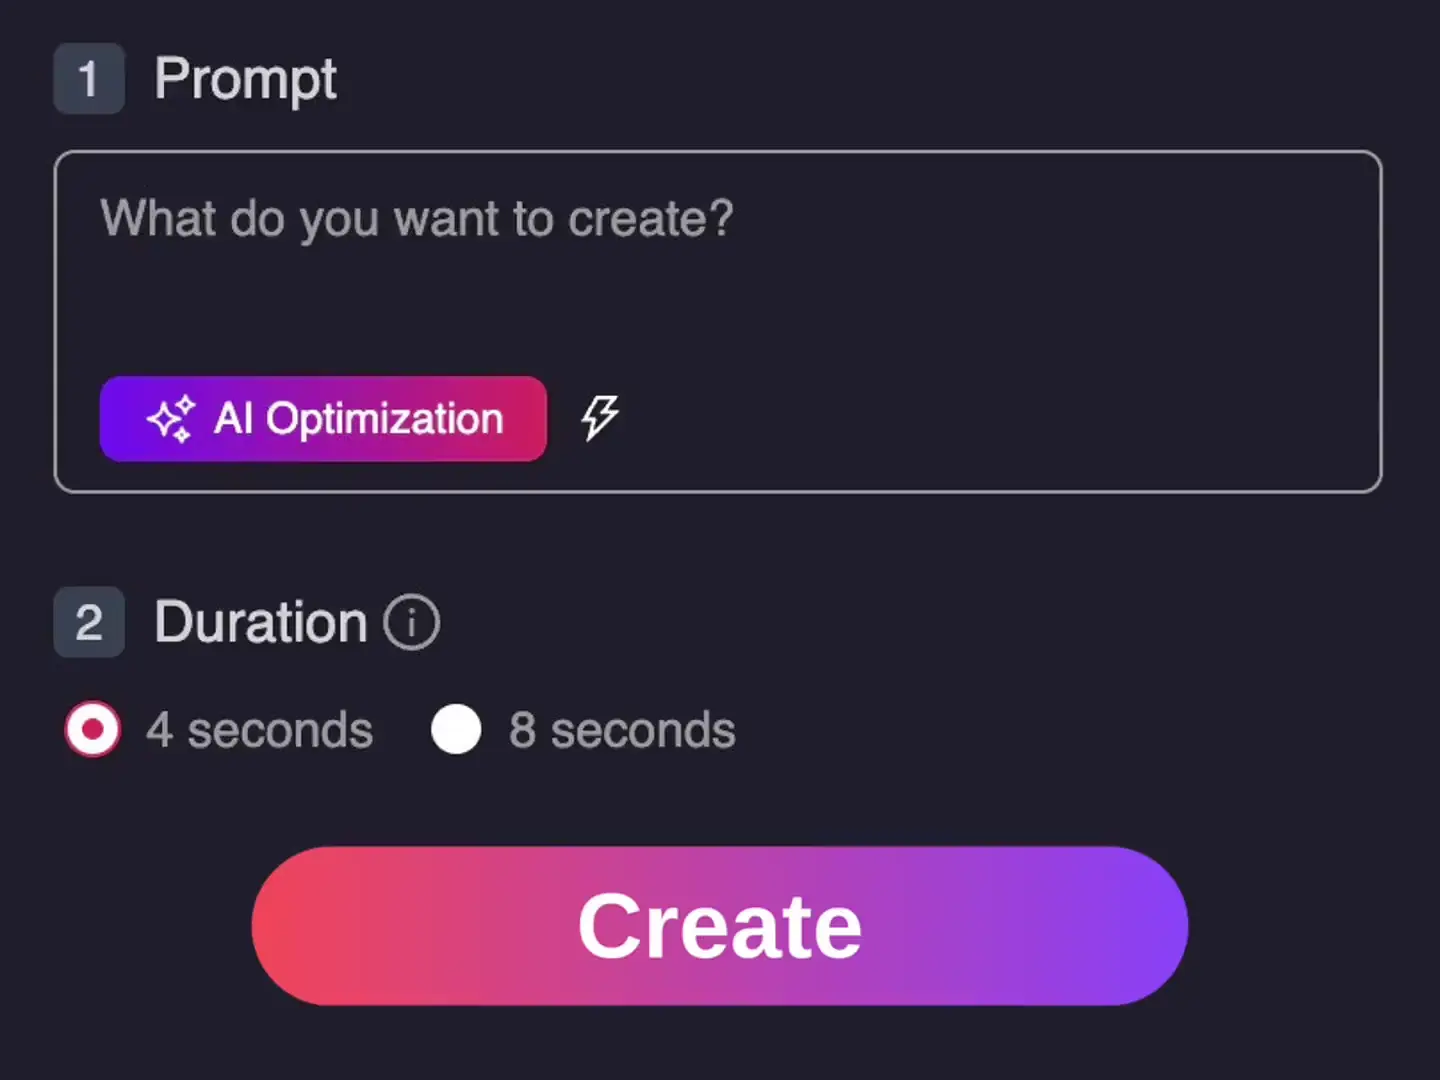1440x1080 pixels.
Task: Click the Prompt section heading
Action: tap(245, 79)
